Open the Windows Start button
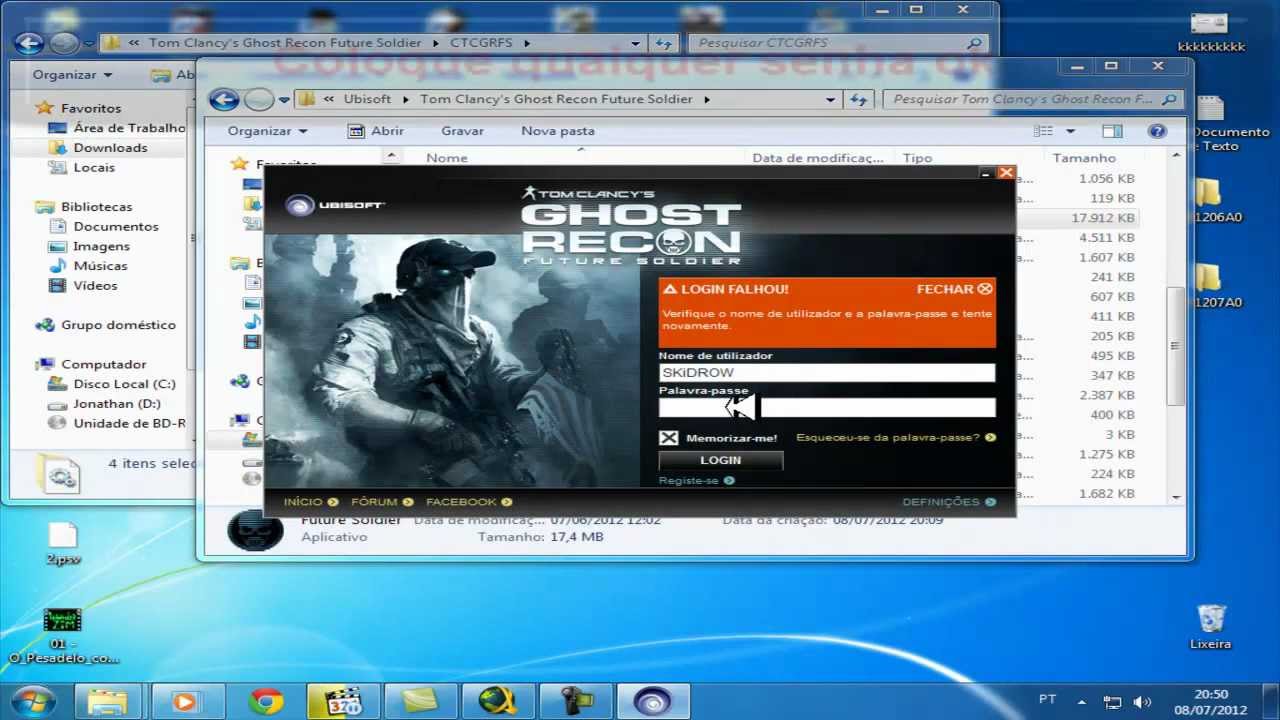 [33, 700]
